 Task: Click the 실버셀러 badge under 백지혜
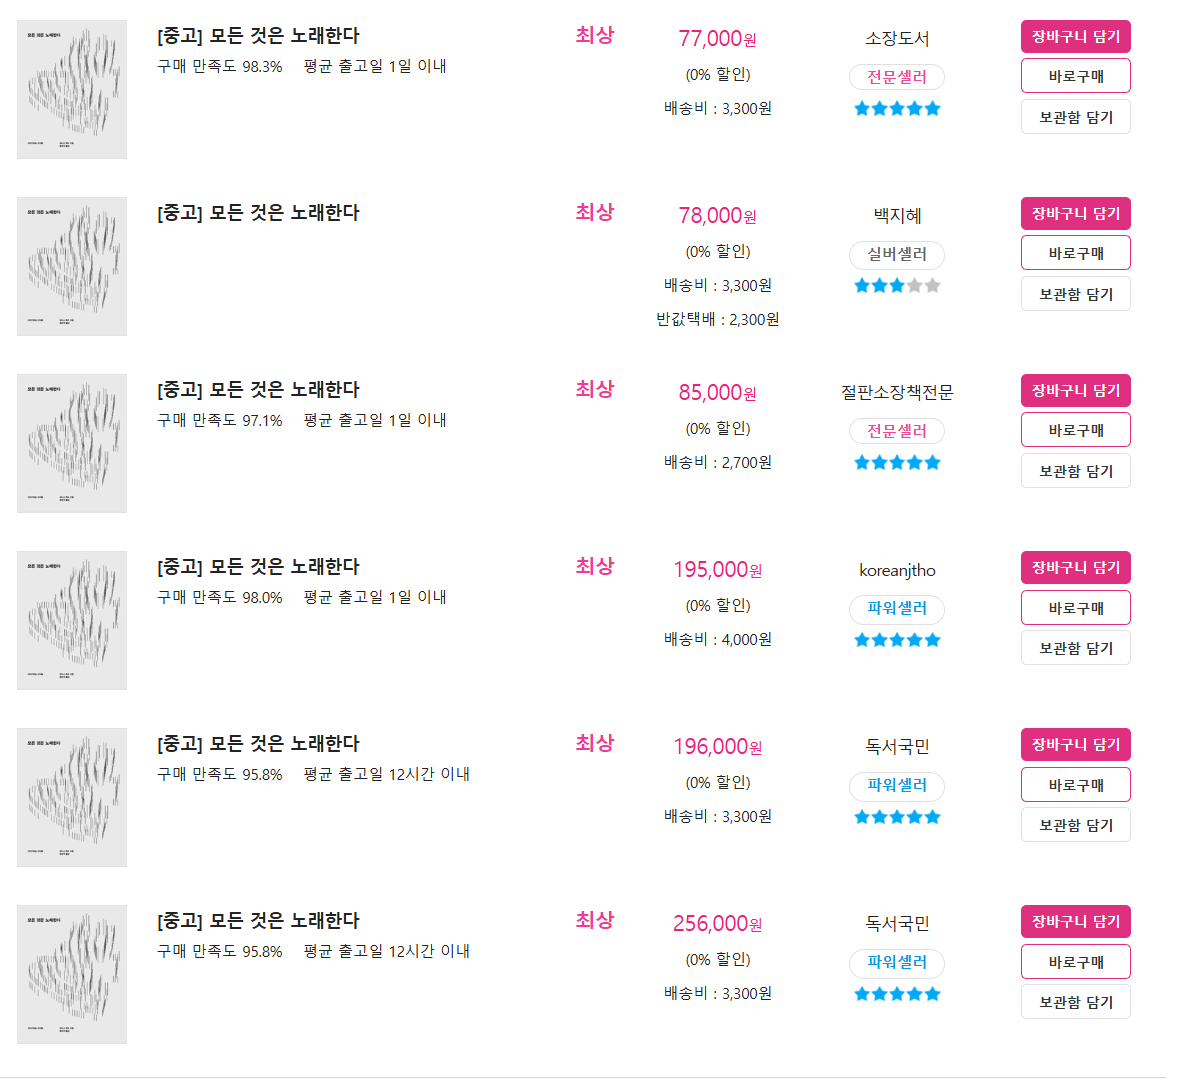(897, 254)
